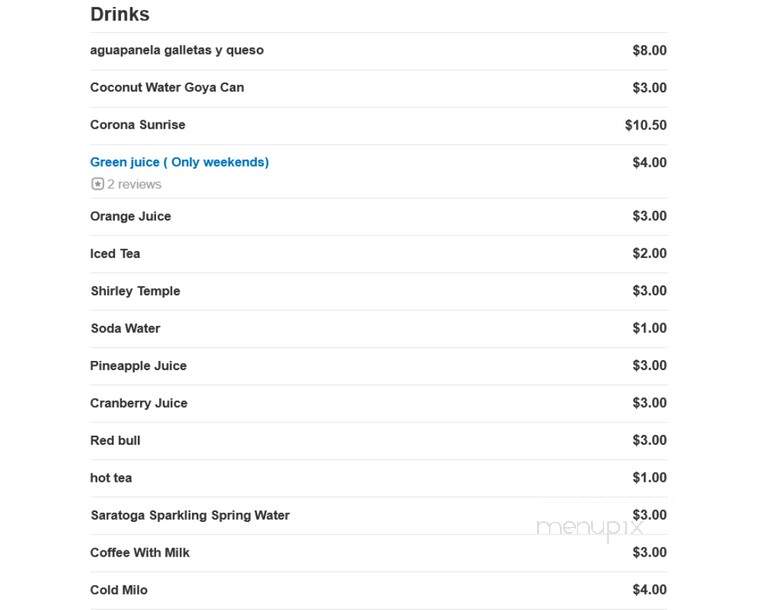Screen dimensions: 769x610
Task: Click the Soda Water item
Action: 125,328
